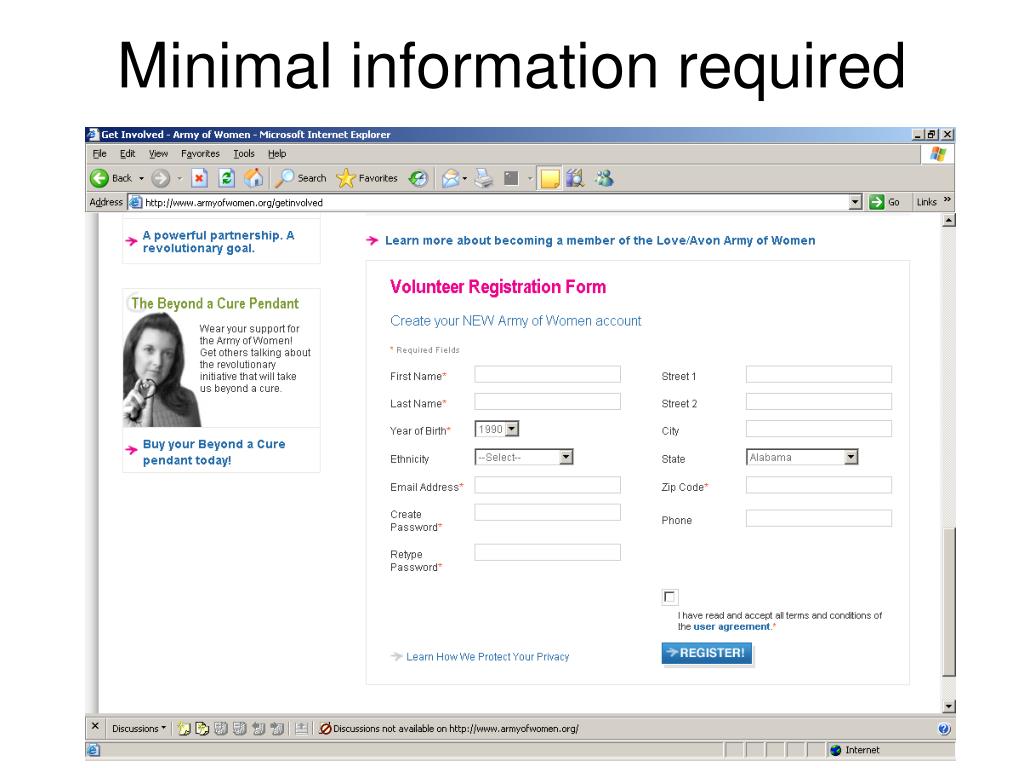Image resolution: width=1024 pixels, height=768 pixels.
Task: Open Learn How We Protect Your Privacy link
Action: tap(487, 657)
